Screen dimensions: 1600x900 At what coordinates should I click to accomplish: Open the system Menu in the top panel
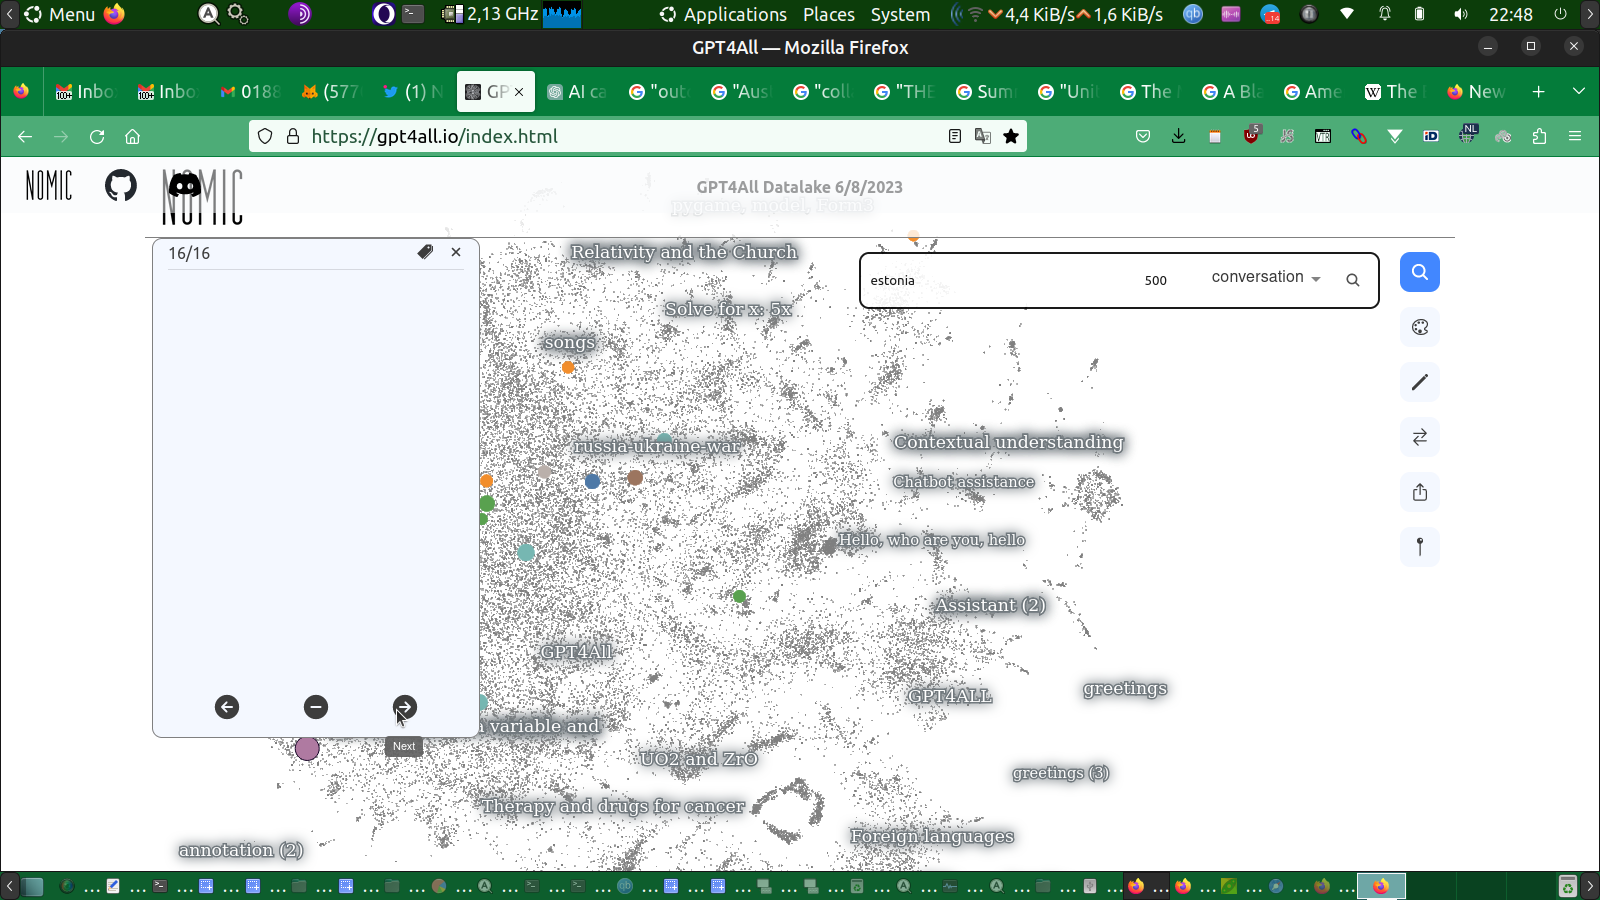[60, 14]
